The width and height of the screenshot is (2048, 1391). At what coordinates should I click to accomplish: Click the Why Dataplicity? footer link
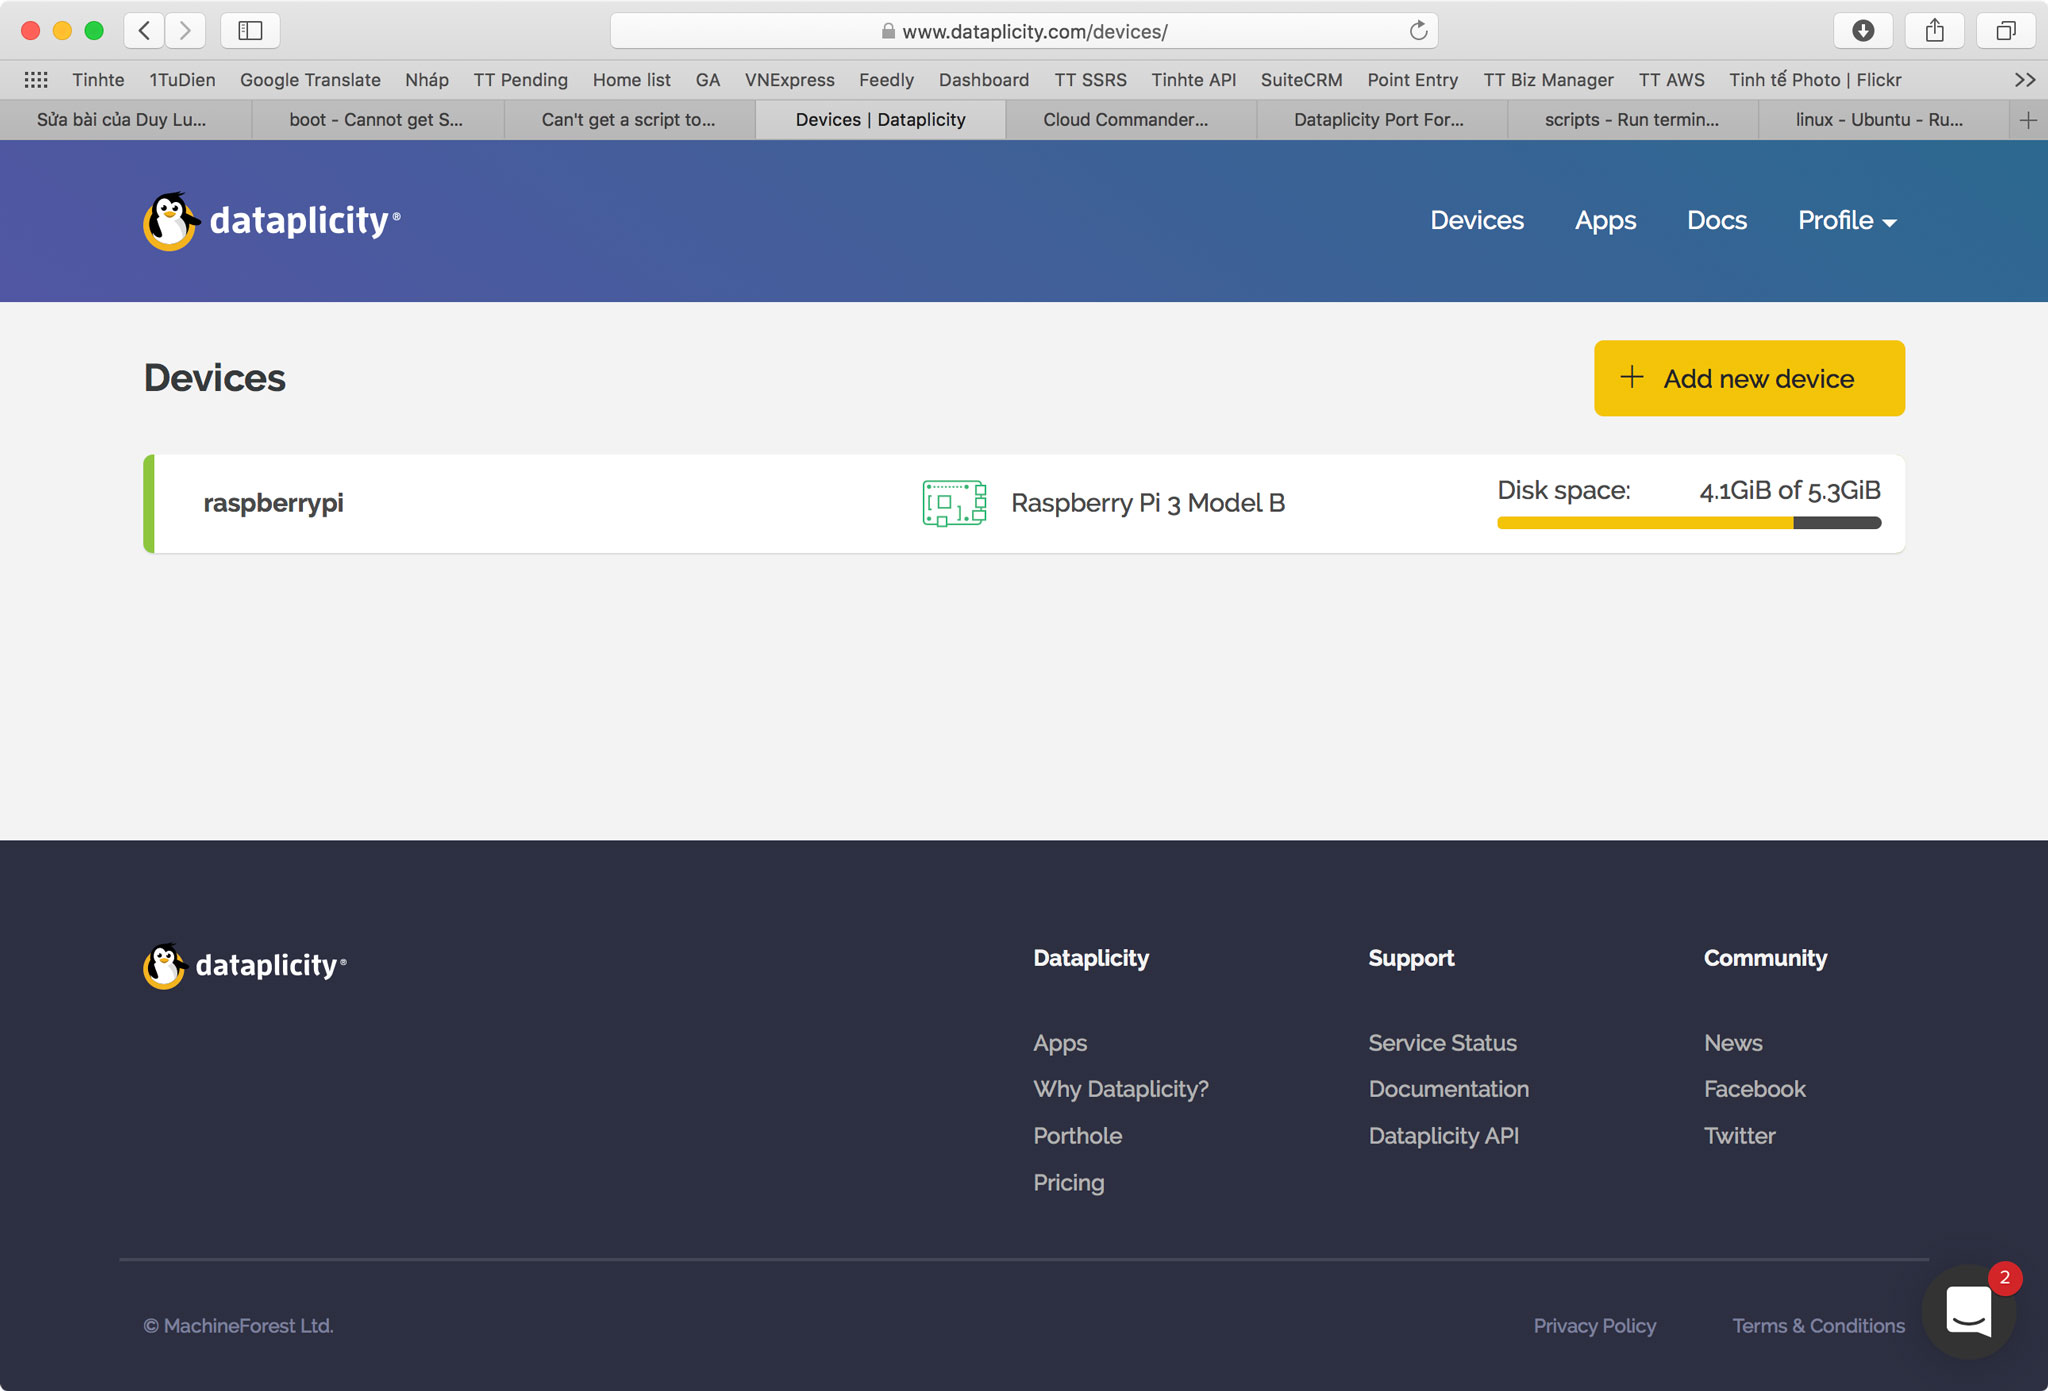click(x=1121, y=1089)
